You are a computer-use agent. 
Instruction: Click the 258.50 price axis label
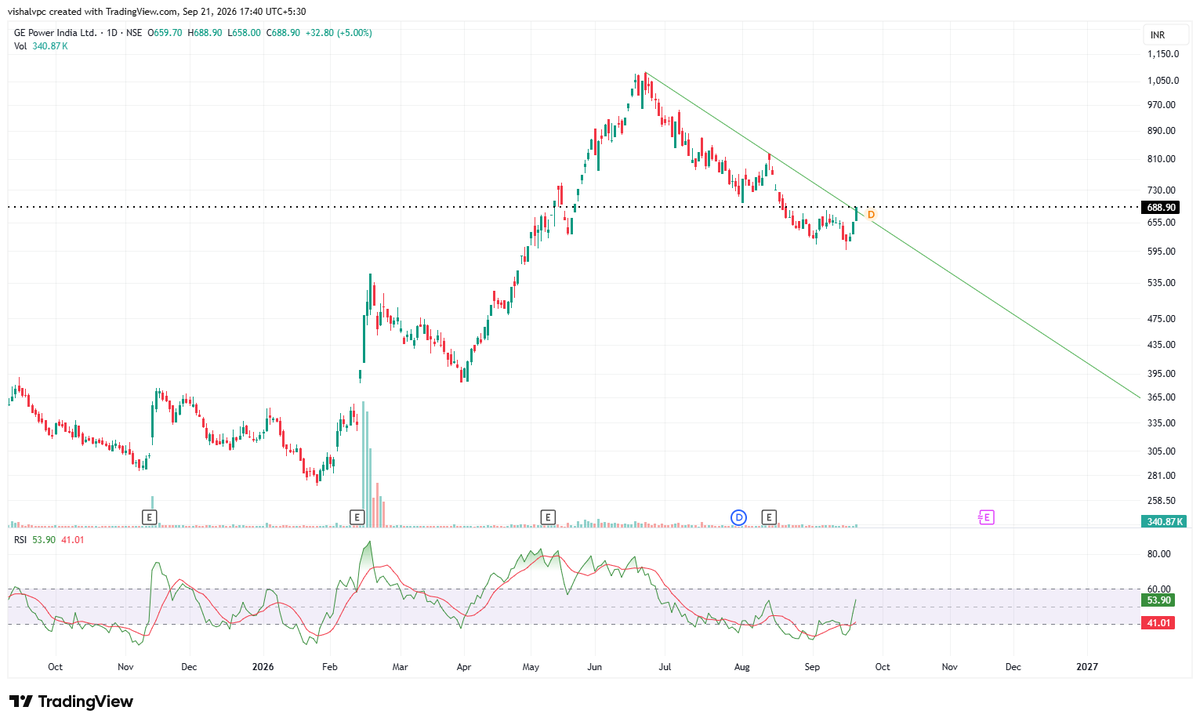[x=1163, y=501]
